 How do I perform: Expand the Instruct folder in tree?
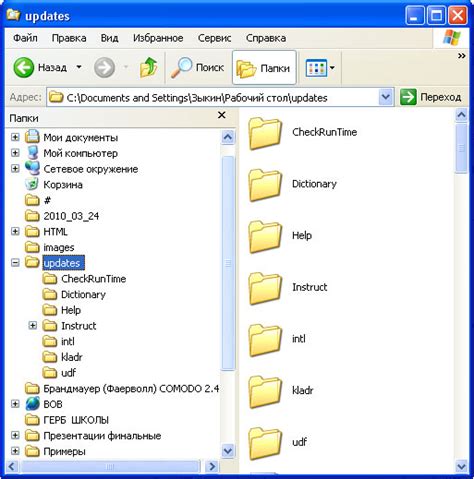point(33,325)
